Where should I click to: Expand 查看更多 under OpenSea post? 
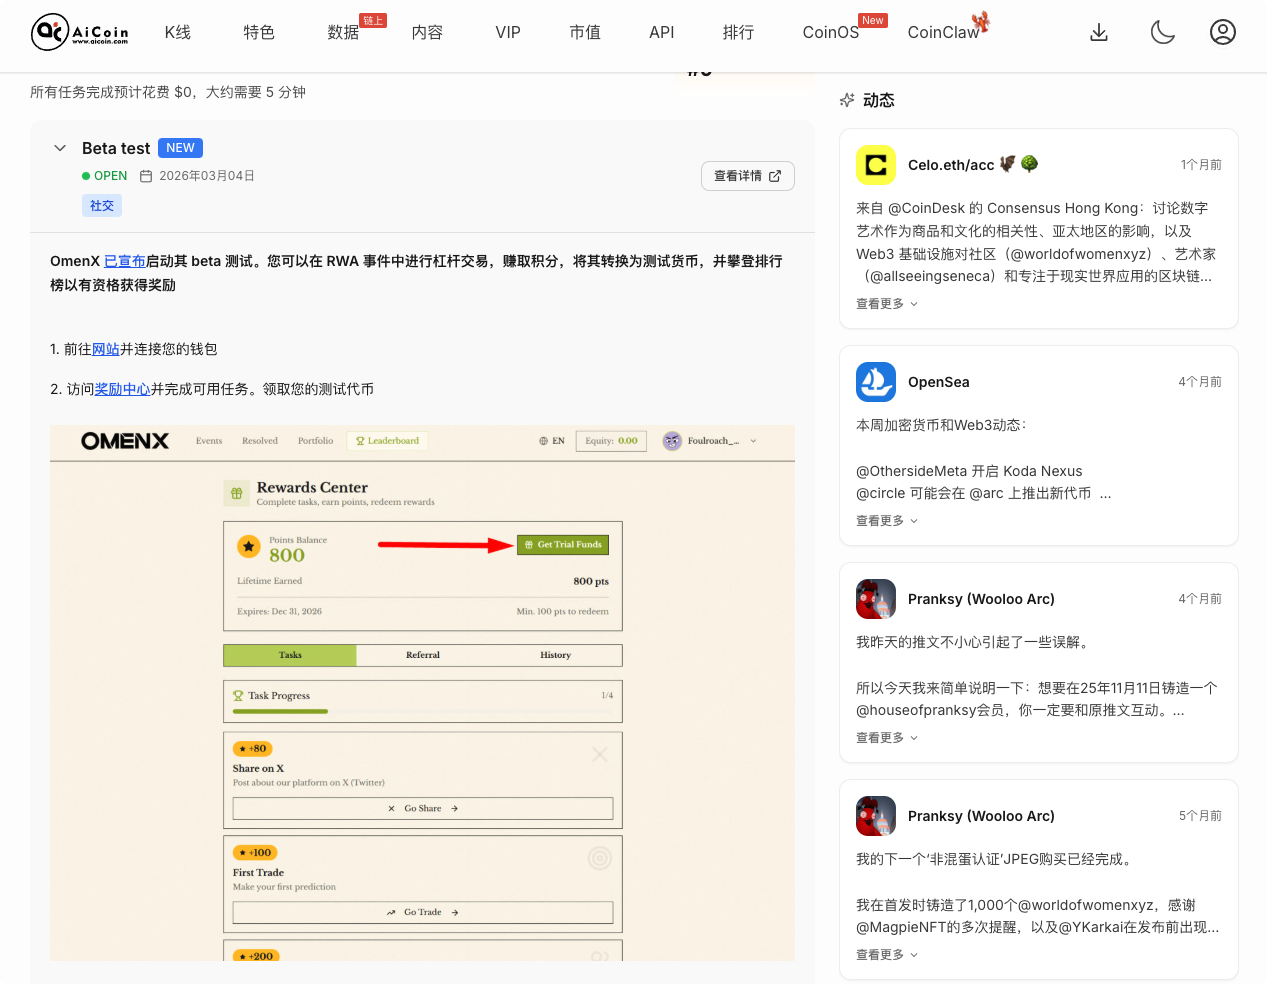coord(886,521)
